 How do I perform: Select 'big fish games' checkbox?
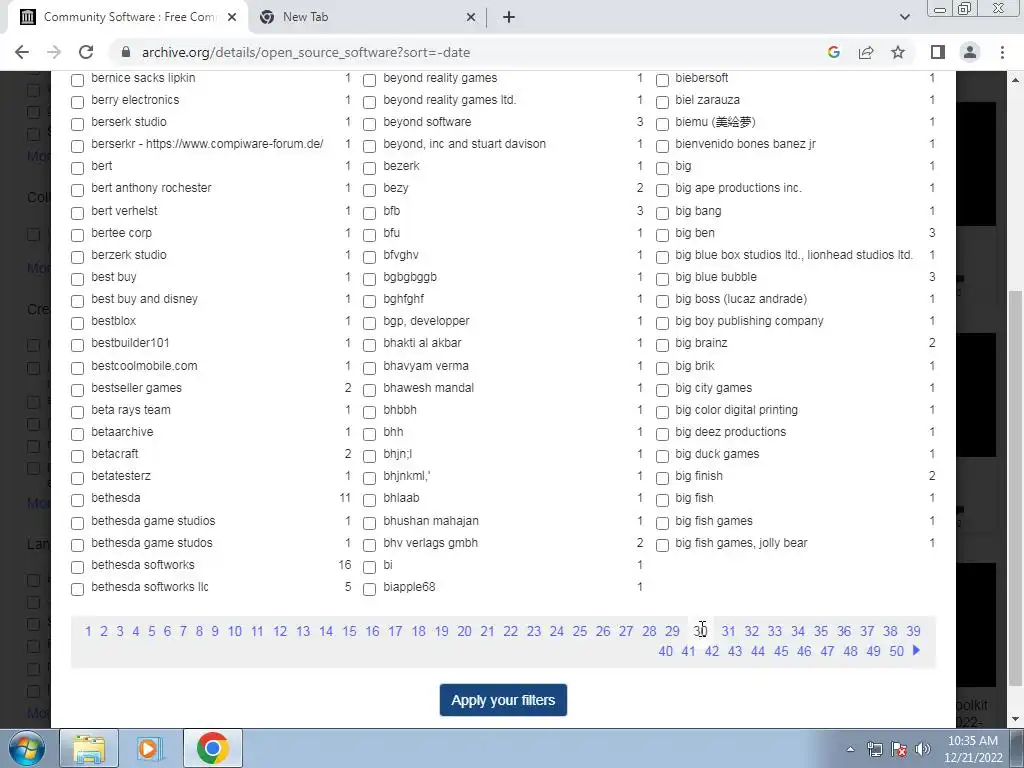click(662, 522)
